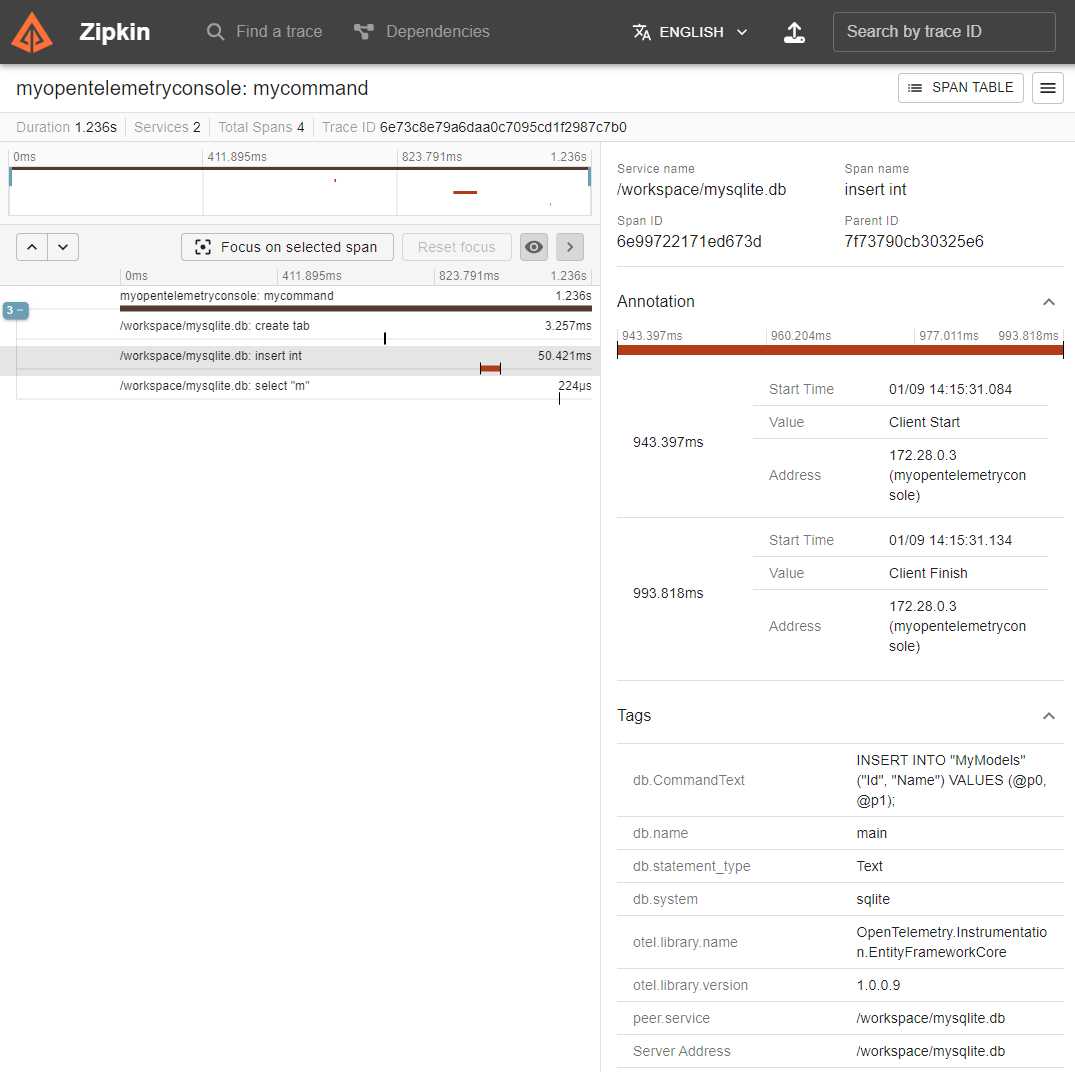Open the Find a trace page

(x=264, y=32)
